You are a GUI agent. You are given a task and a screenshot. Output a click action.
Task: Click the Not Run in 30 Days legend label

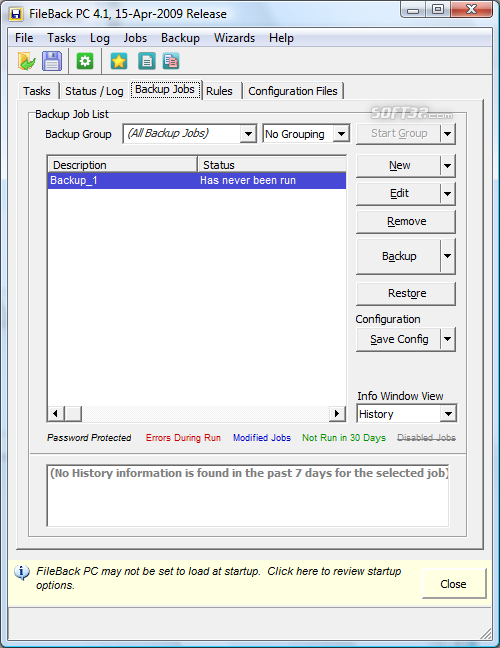344,438
